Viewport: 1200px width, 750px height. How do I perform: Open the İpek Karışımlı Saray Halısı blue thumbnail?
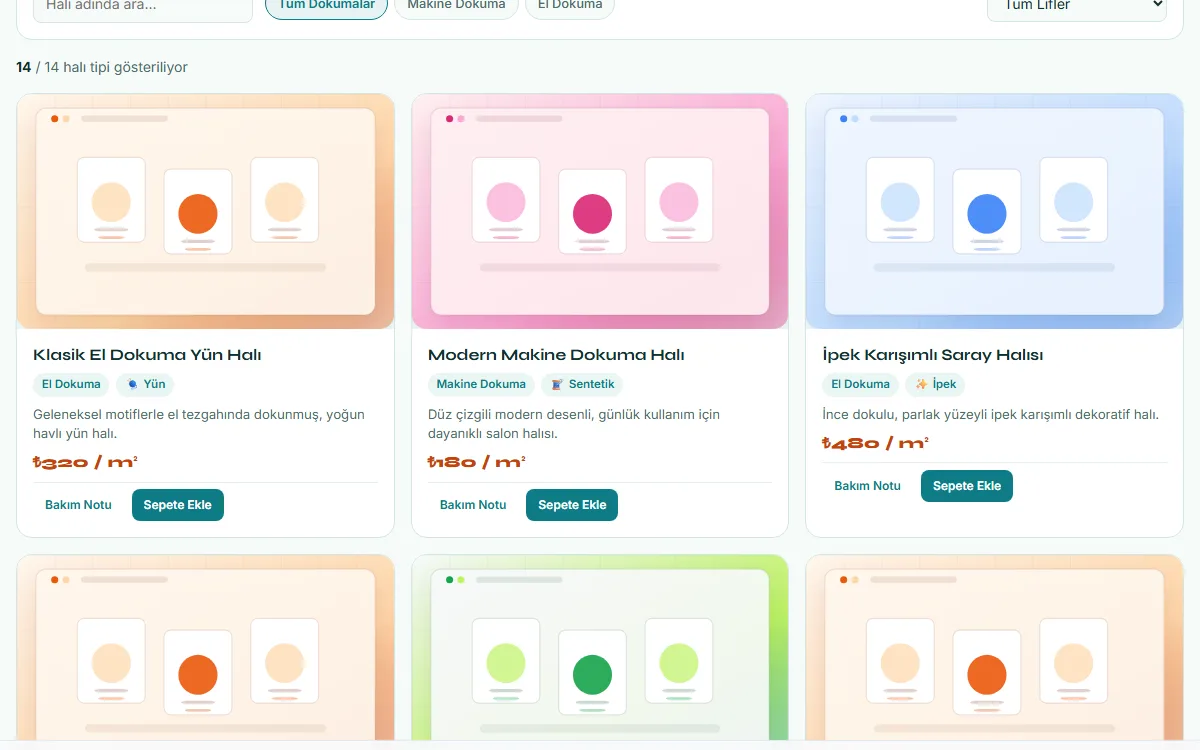coord(994,211)
